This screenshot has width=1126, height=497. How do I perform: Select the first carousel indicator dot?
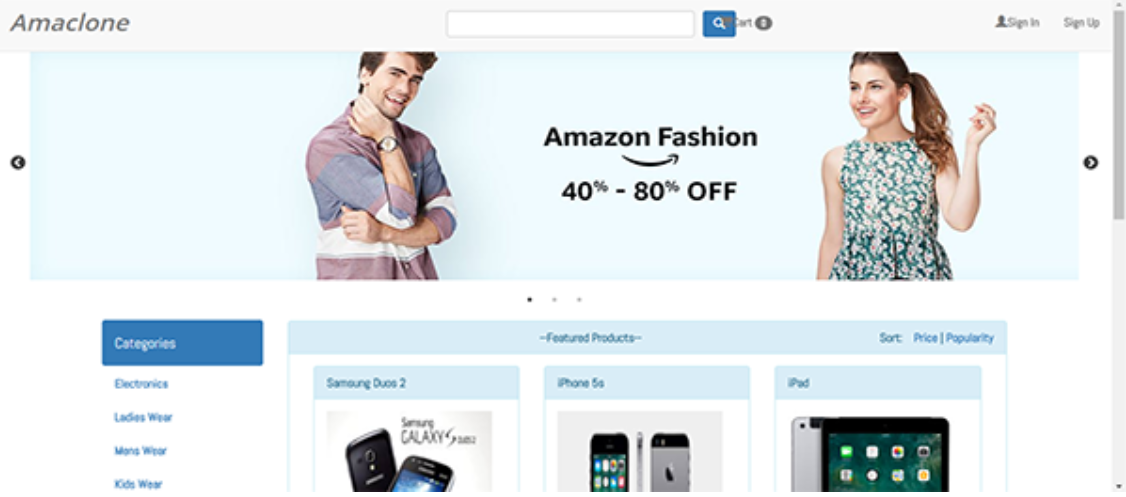(530, 299)
